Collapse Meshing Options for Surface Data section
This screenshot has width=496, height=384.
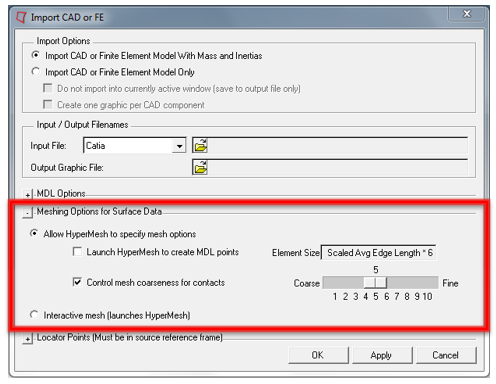(x=28, y=212)
